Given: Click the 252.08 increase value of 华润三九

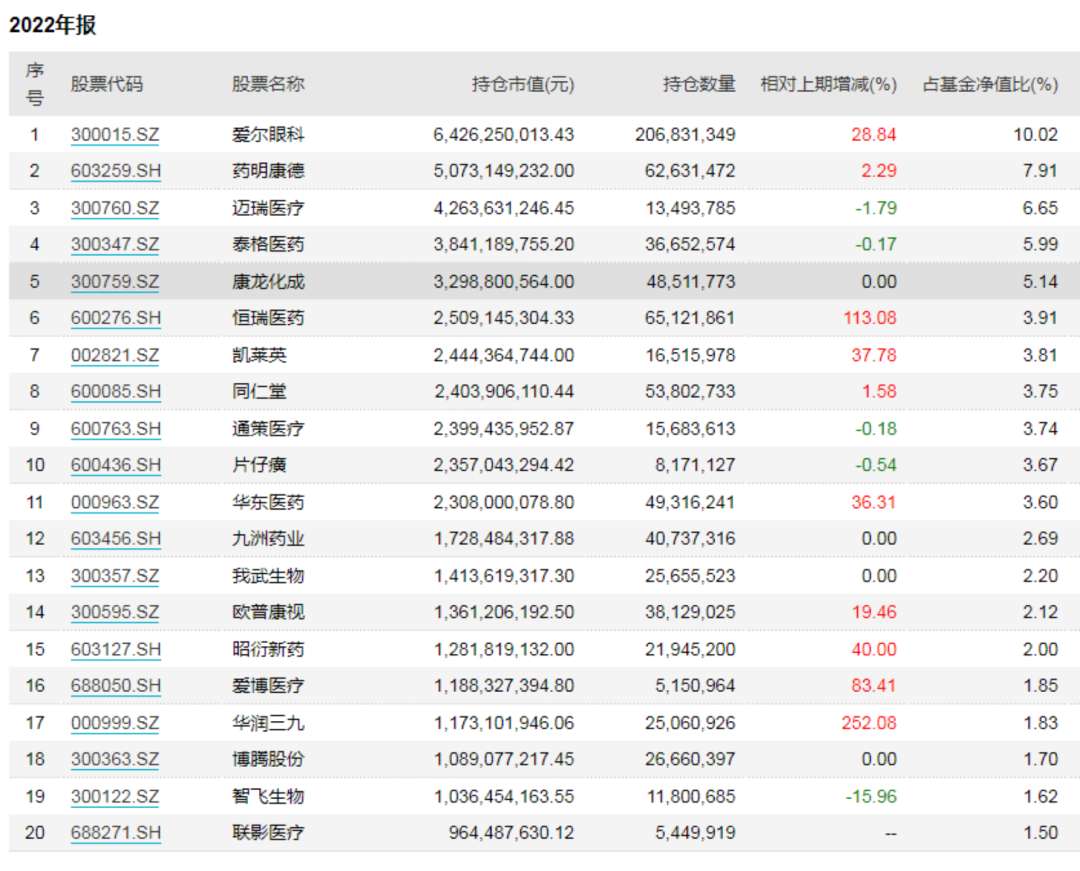Looking at the screenshot, I should tap(871, 723).
